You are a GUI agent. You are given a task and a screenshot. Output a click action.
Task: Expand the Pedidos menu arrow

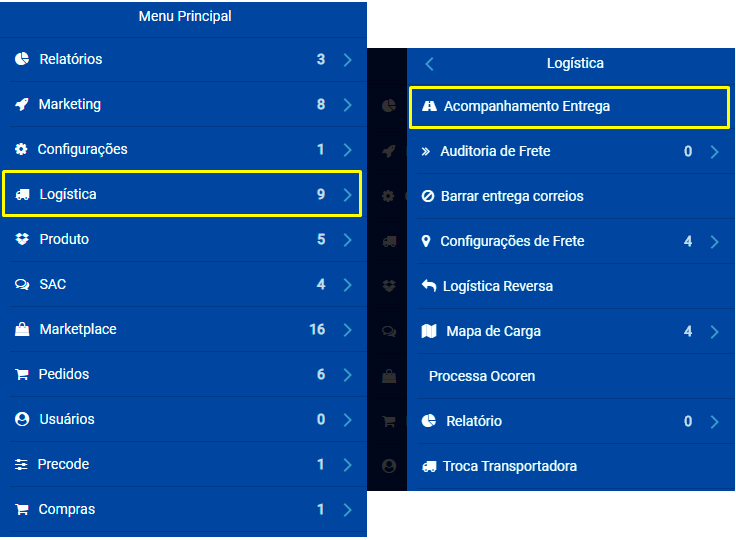[347, 375]
